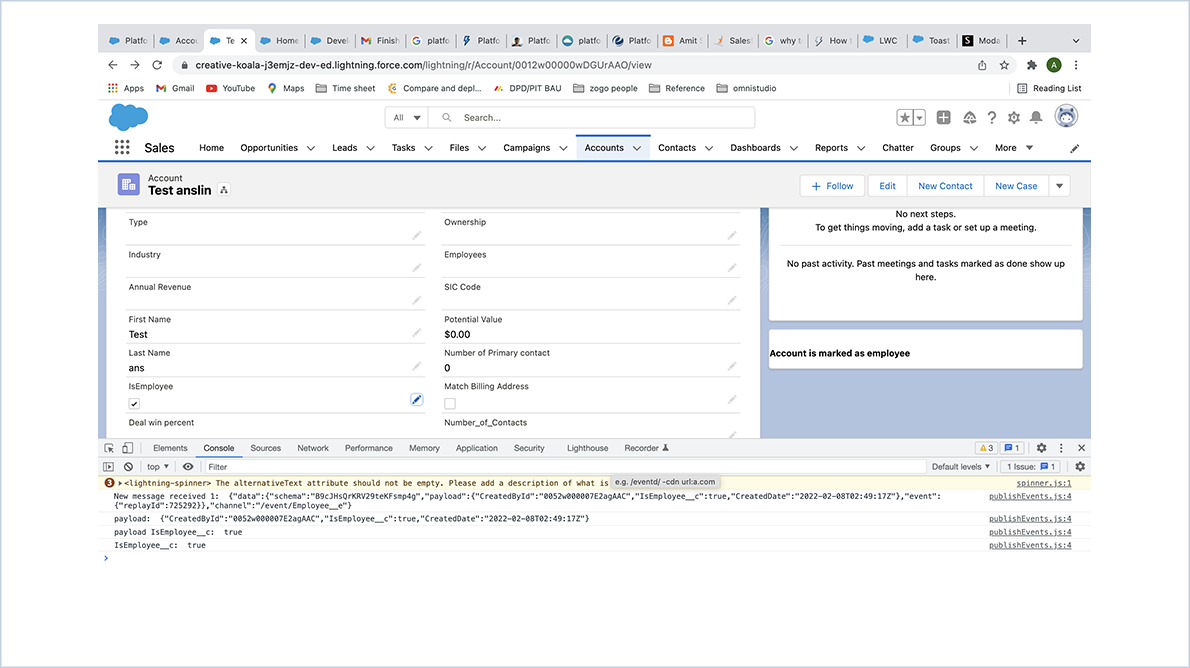Enable the Match Billing Address checkbox
The width and height of the screenshot is (1190, 668).
[x=449, y=403]
